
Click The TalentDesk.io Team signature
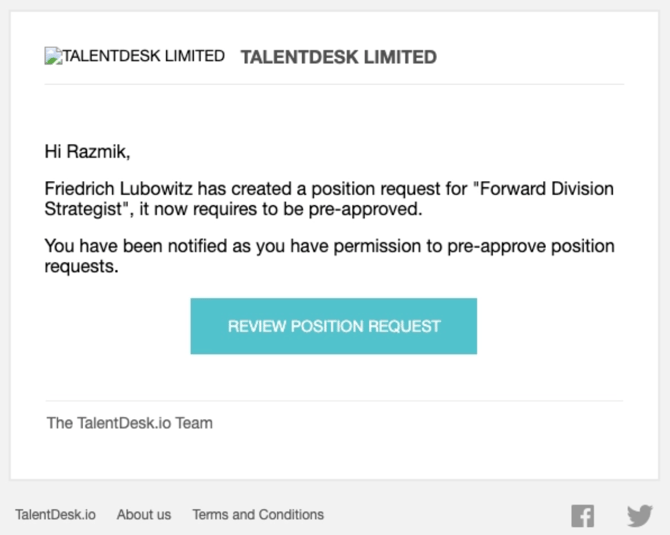click(x=129, y=423)
